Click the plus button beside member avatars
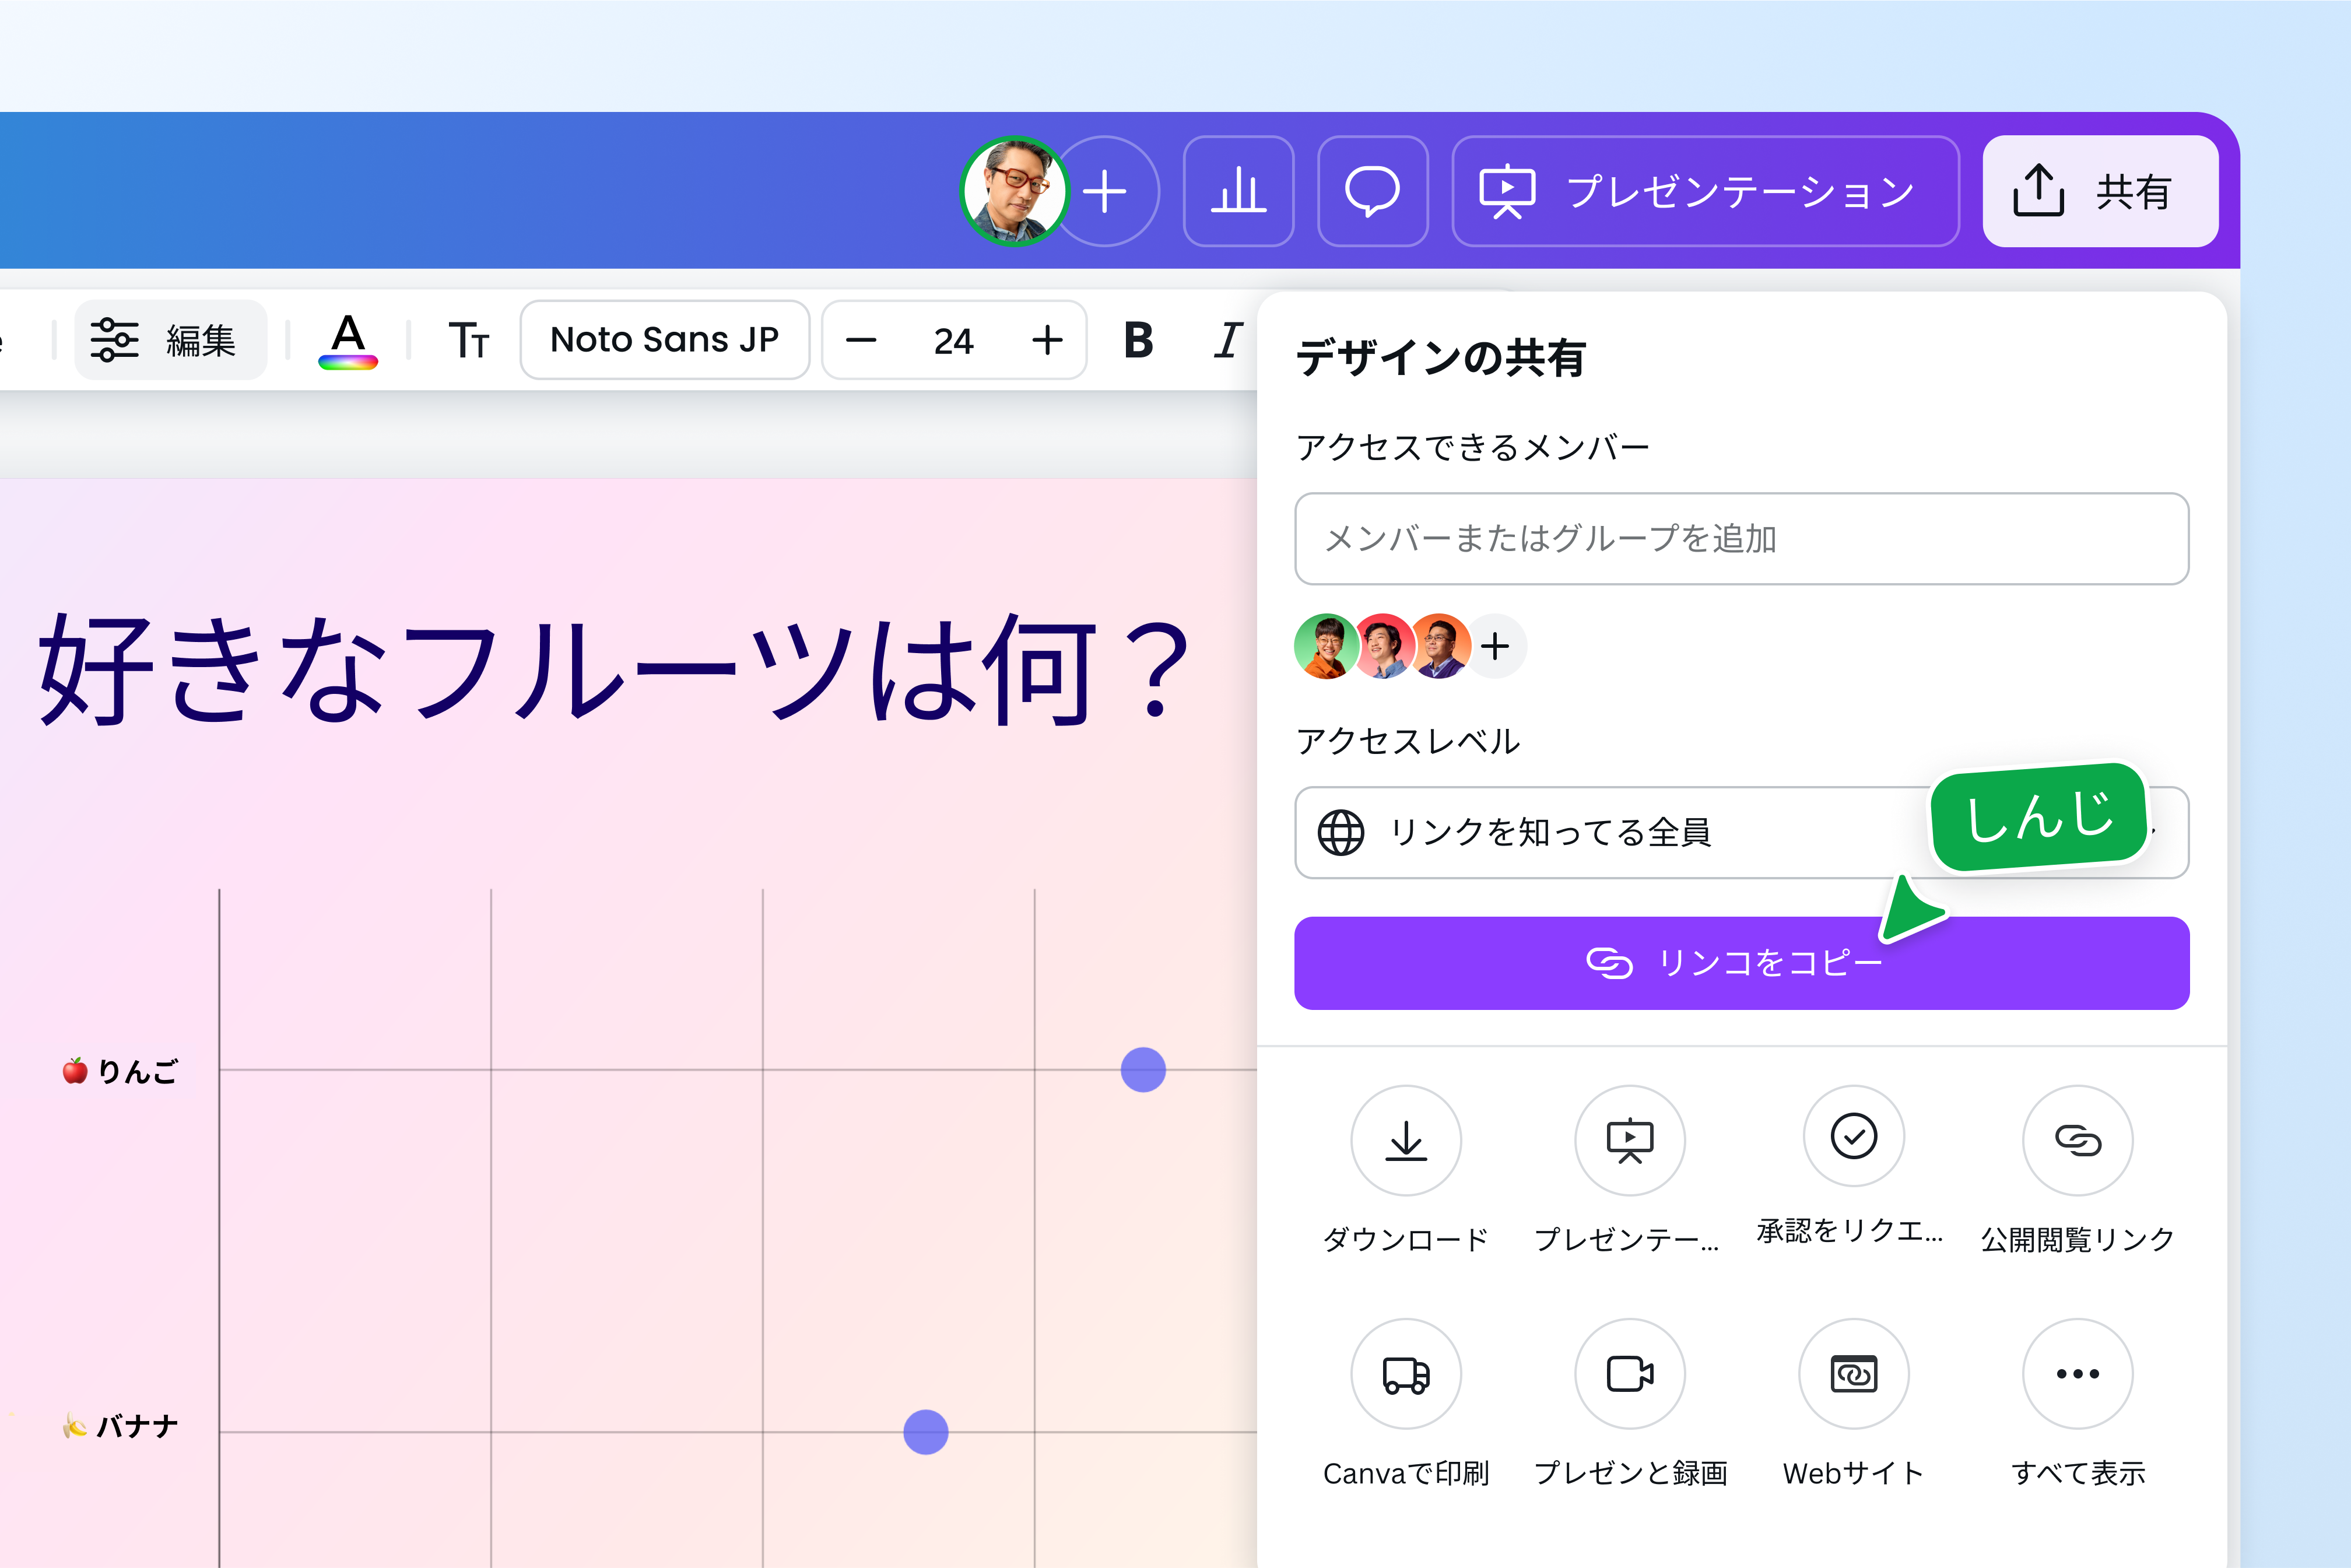This screenshot has height=1568, width=2351. (1495, 646)
